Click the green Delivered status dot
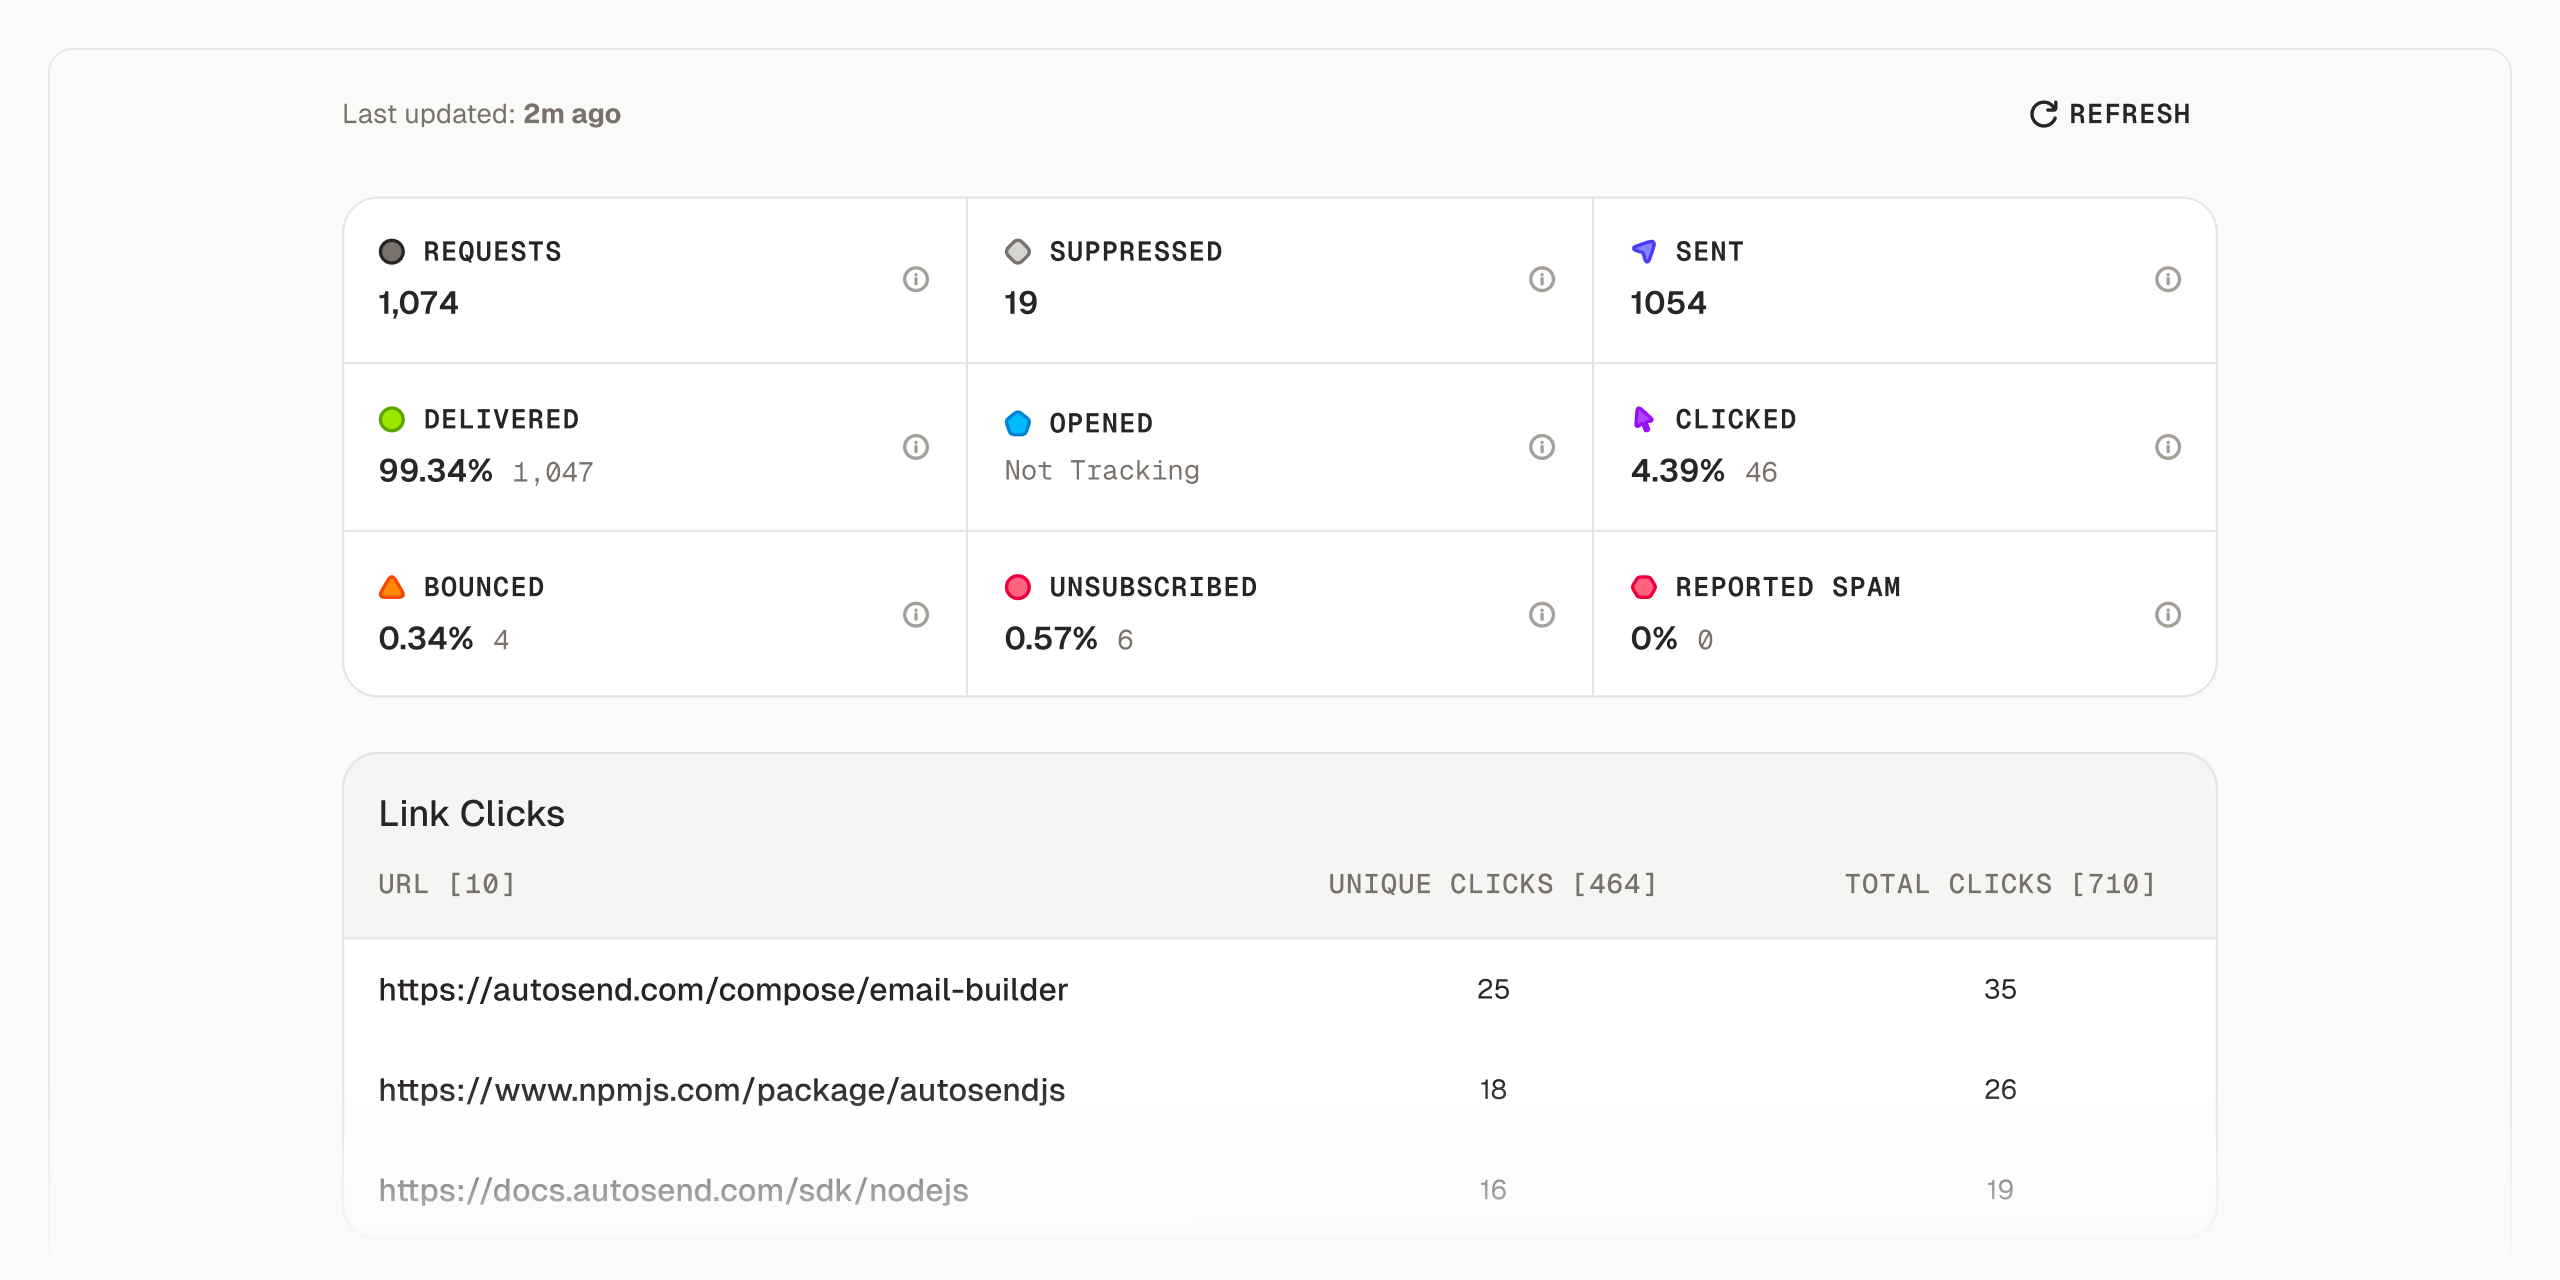Image resolution: width=2560 pixels, height=1280 pixels. click(392, 419)
